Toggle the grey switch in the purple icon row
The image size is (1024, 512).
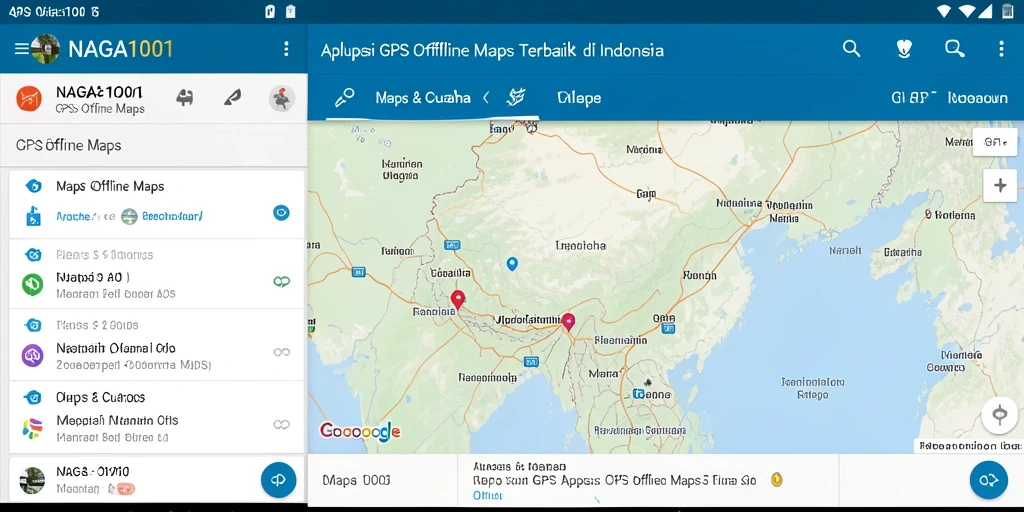(281, 352)
